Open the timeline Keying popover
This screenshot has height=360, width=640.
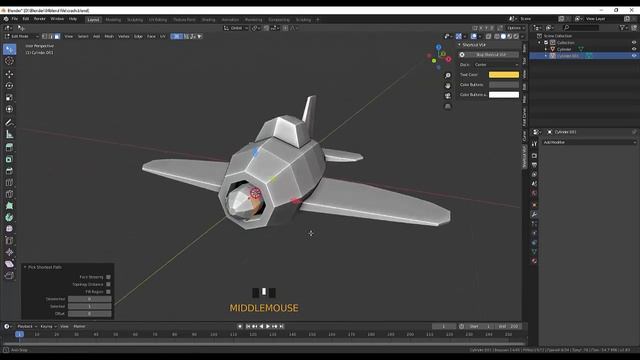pyautogui.click(x=48, y=326)
